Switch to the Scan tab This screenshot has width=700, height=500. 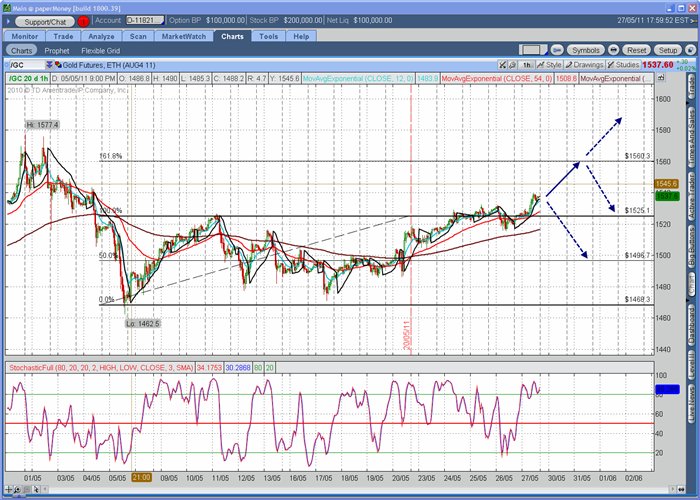click(138, 36)
